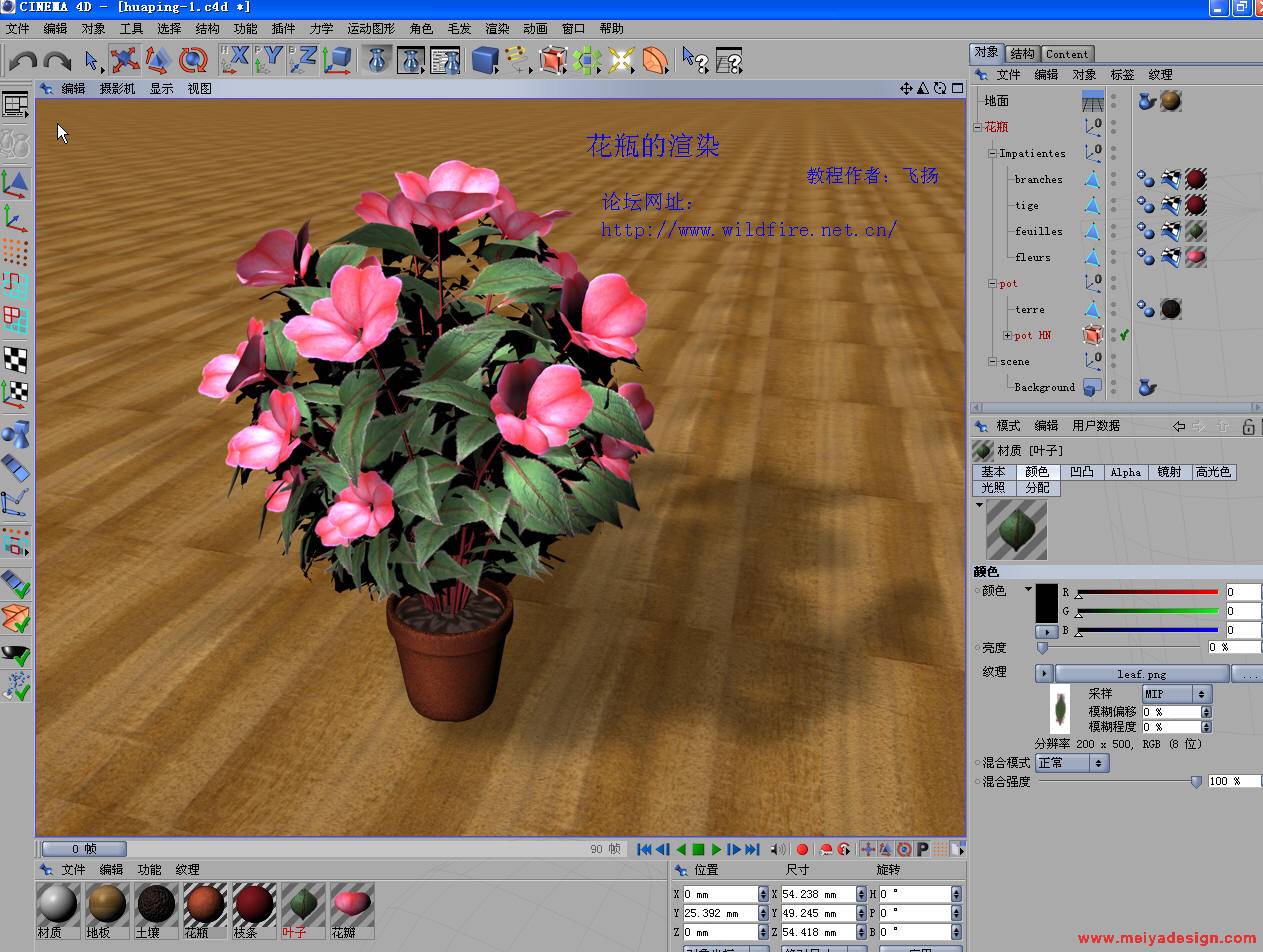The width and height of the screenshot is (1263, 952).
Task: Select the Model mode icon in left palette
Action: [x=15, y=183]
